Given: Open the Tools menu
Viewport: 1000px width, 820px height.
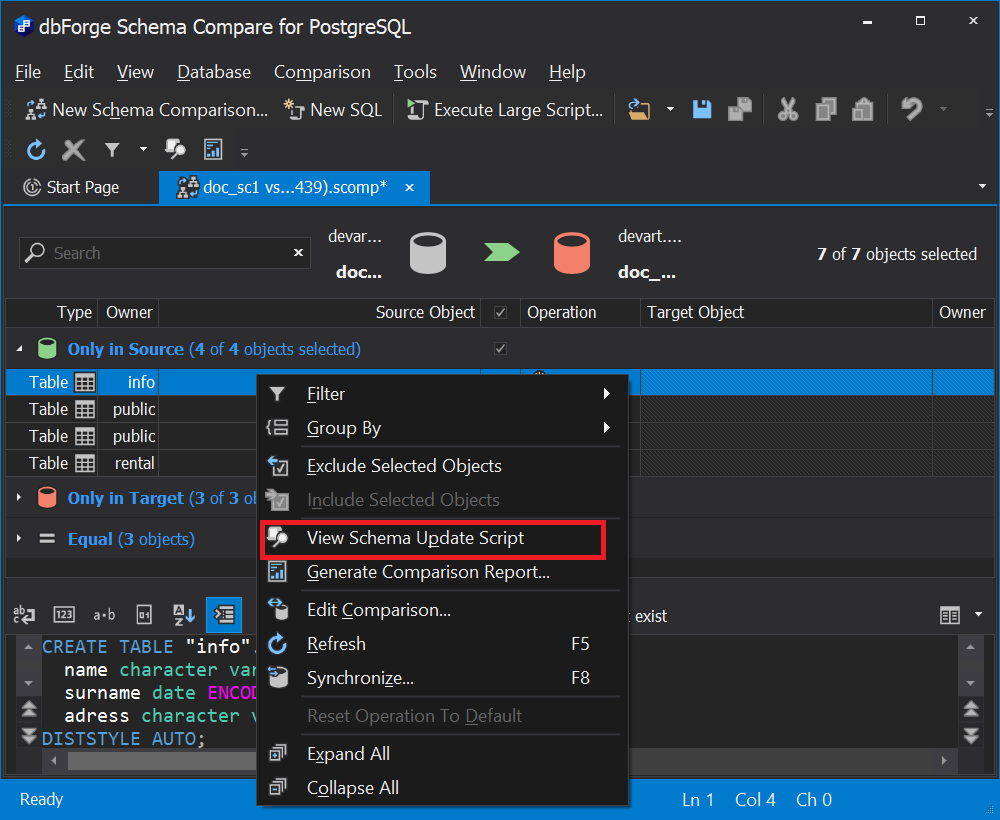Looking at the screenshot, I should pyautogui.click(x=415, y=72).
